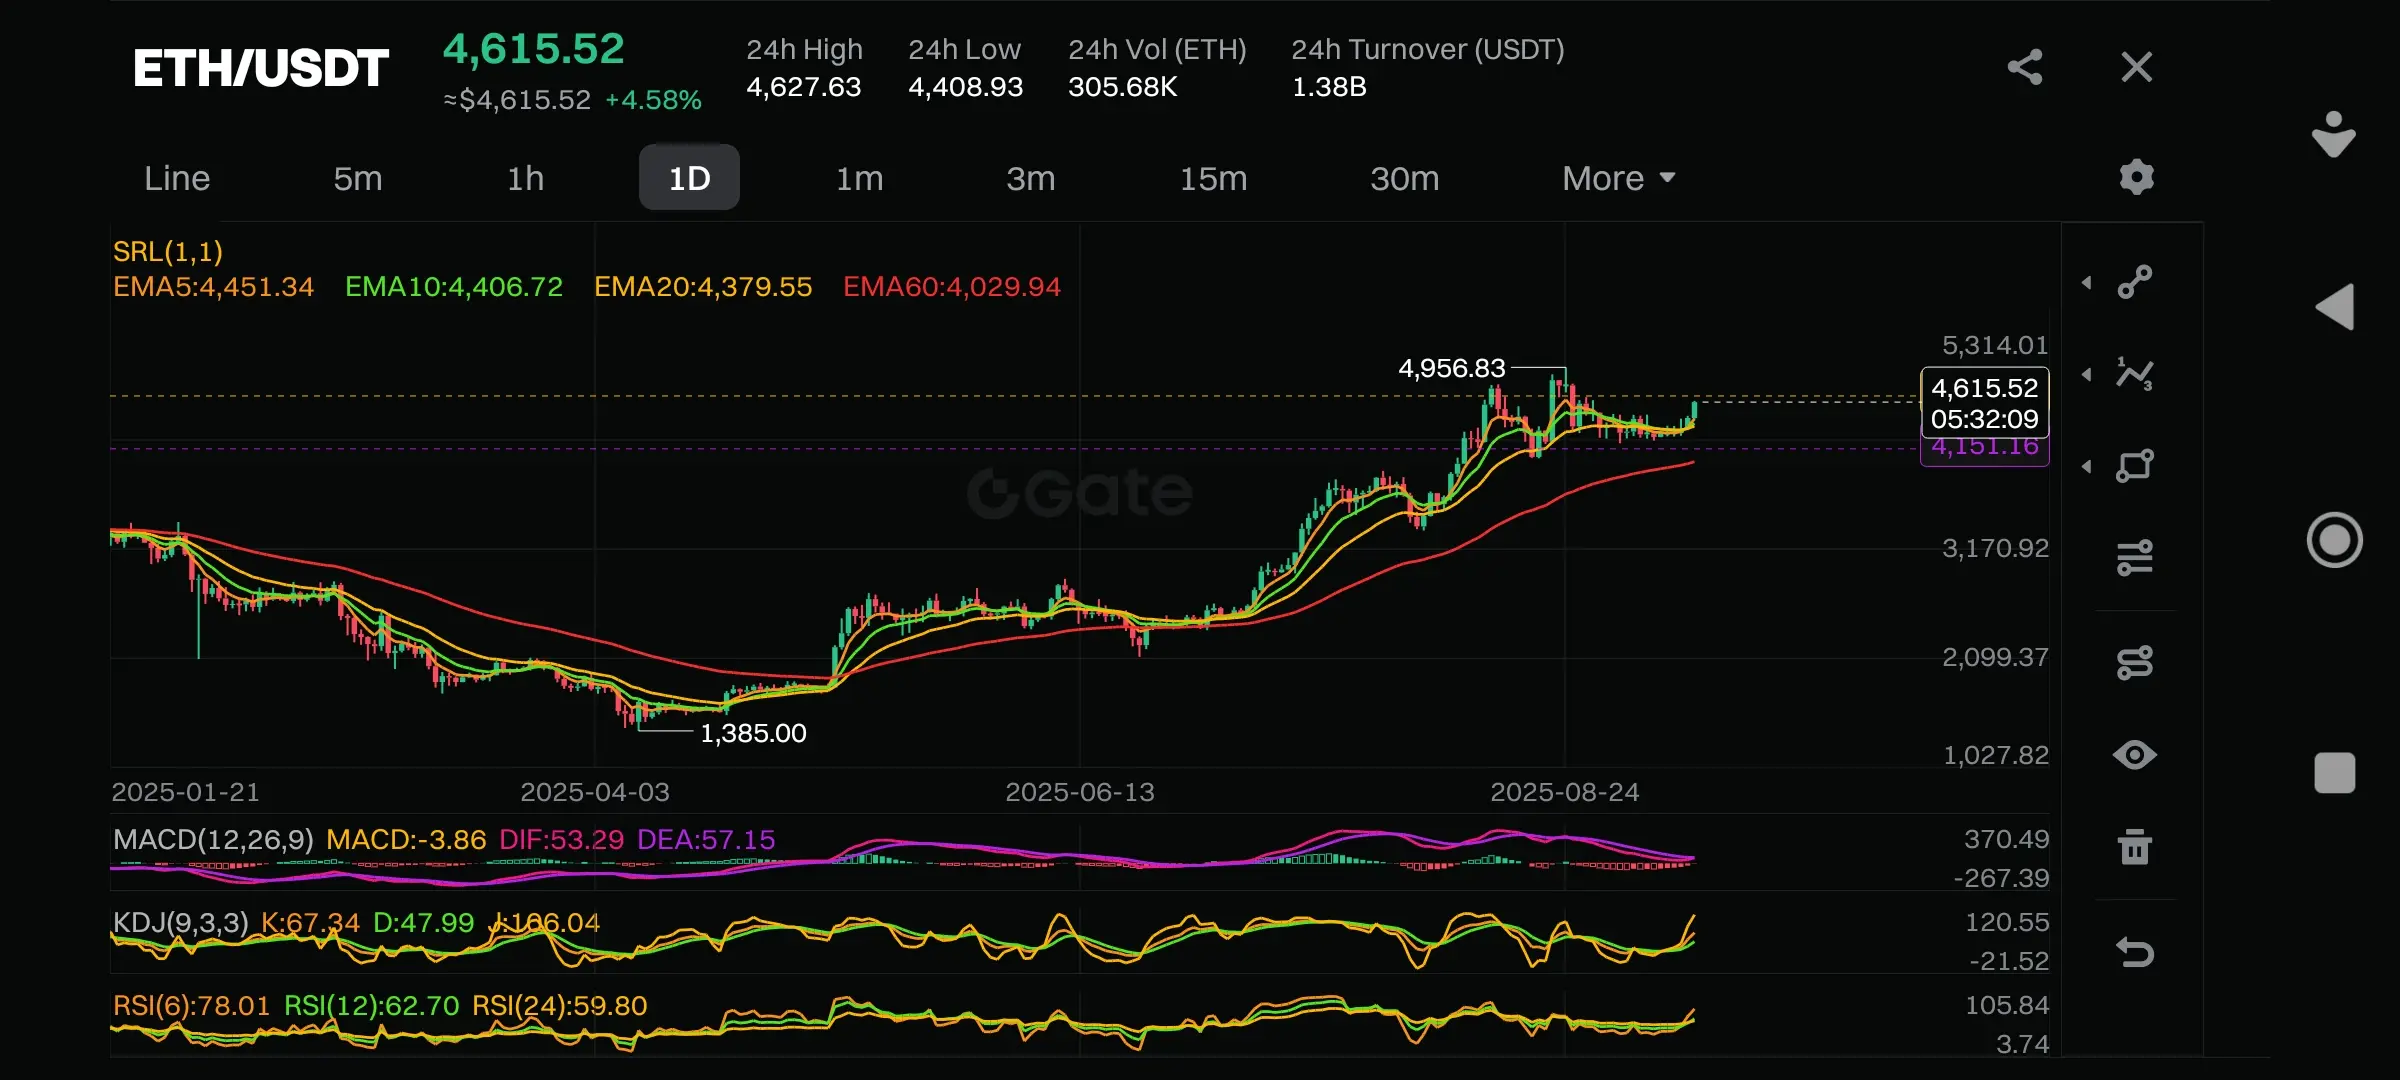Click the MACD(12,26,9) indicator label
Screen dimensions: 2400x1080
(x=213, y=839)
